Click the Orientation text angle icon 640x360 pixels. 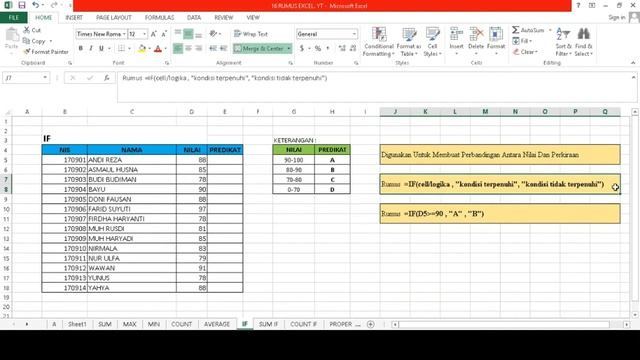(213, 34)
